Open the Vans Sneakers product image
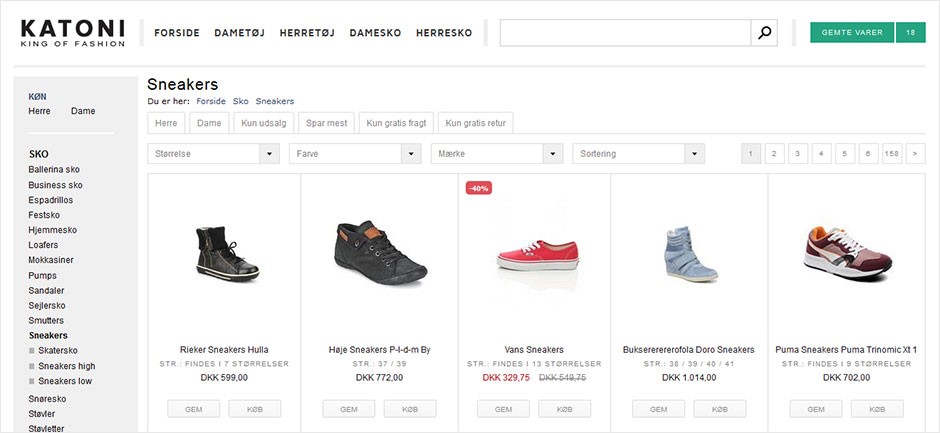The width and height of the screenshot is (940, 433). [537, 256]
